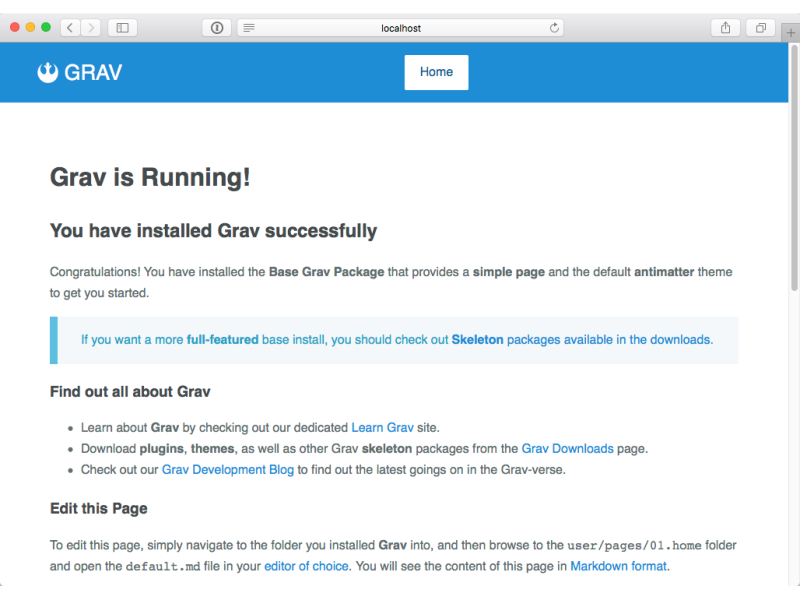The width and height of the screenshot is (800, 600).
Task: Click the localhost address bar
Action: [x=401, y=28]
